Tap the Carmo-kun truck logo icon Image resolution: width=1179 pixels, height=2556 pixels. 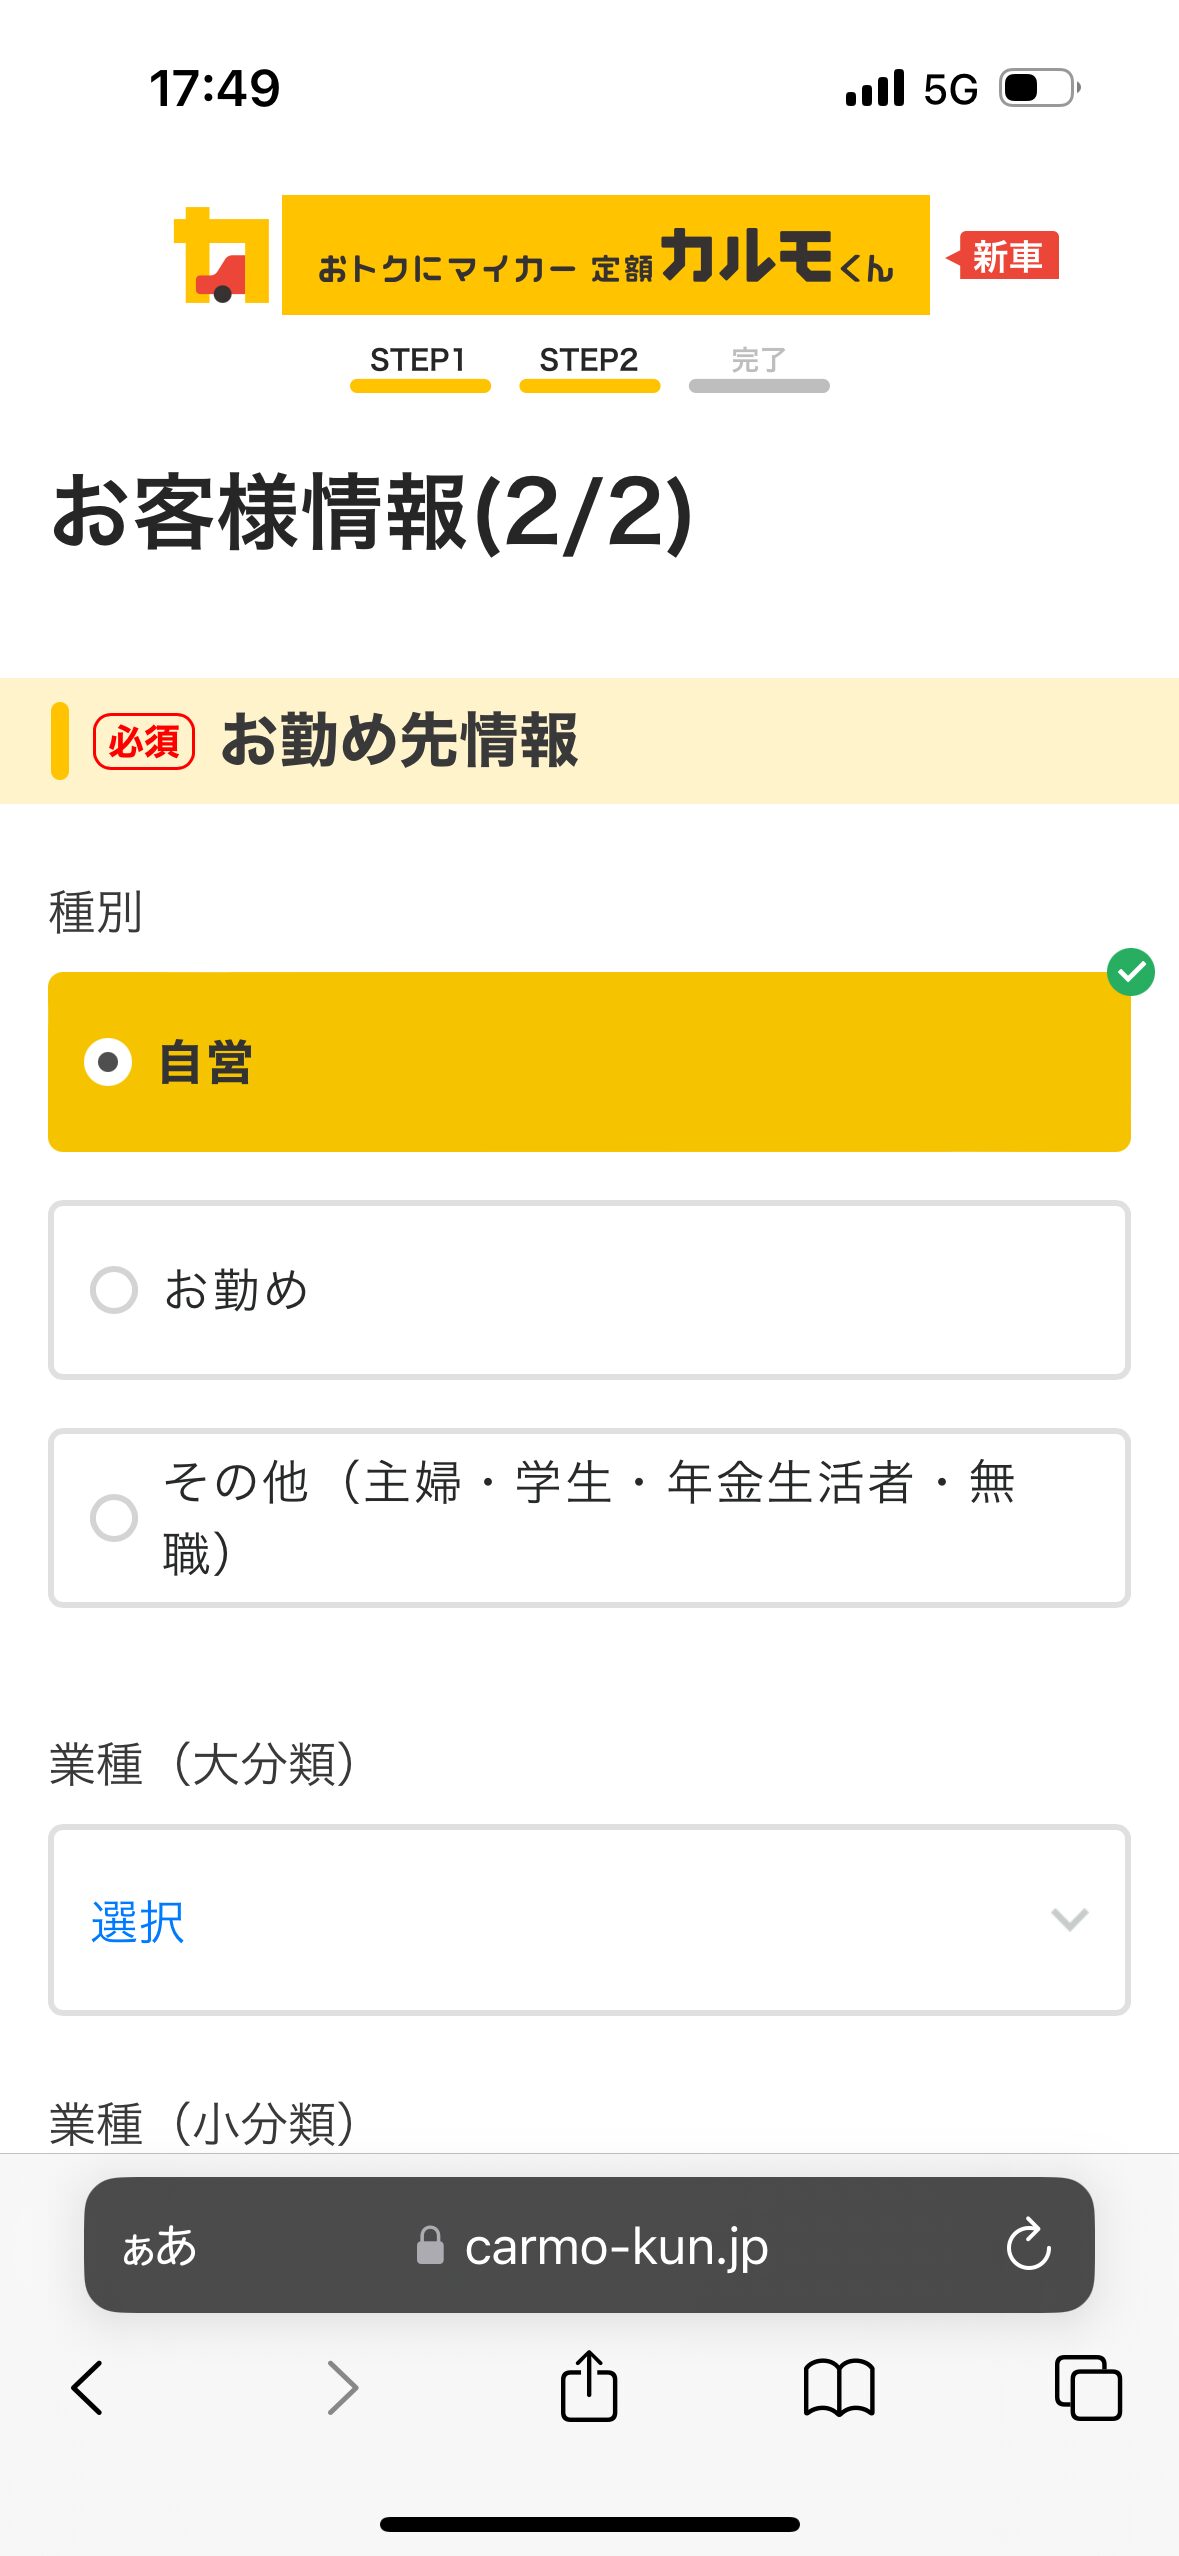coord(222,256)
